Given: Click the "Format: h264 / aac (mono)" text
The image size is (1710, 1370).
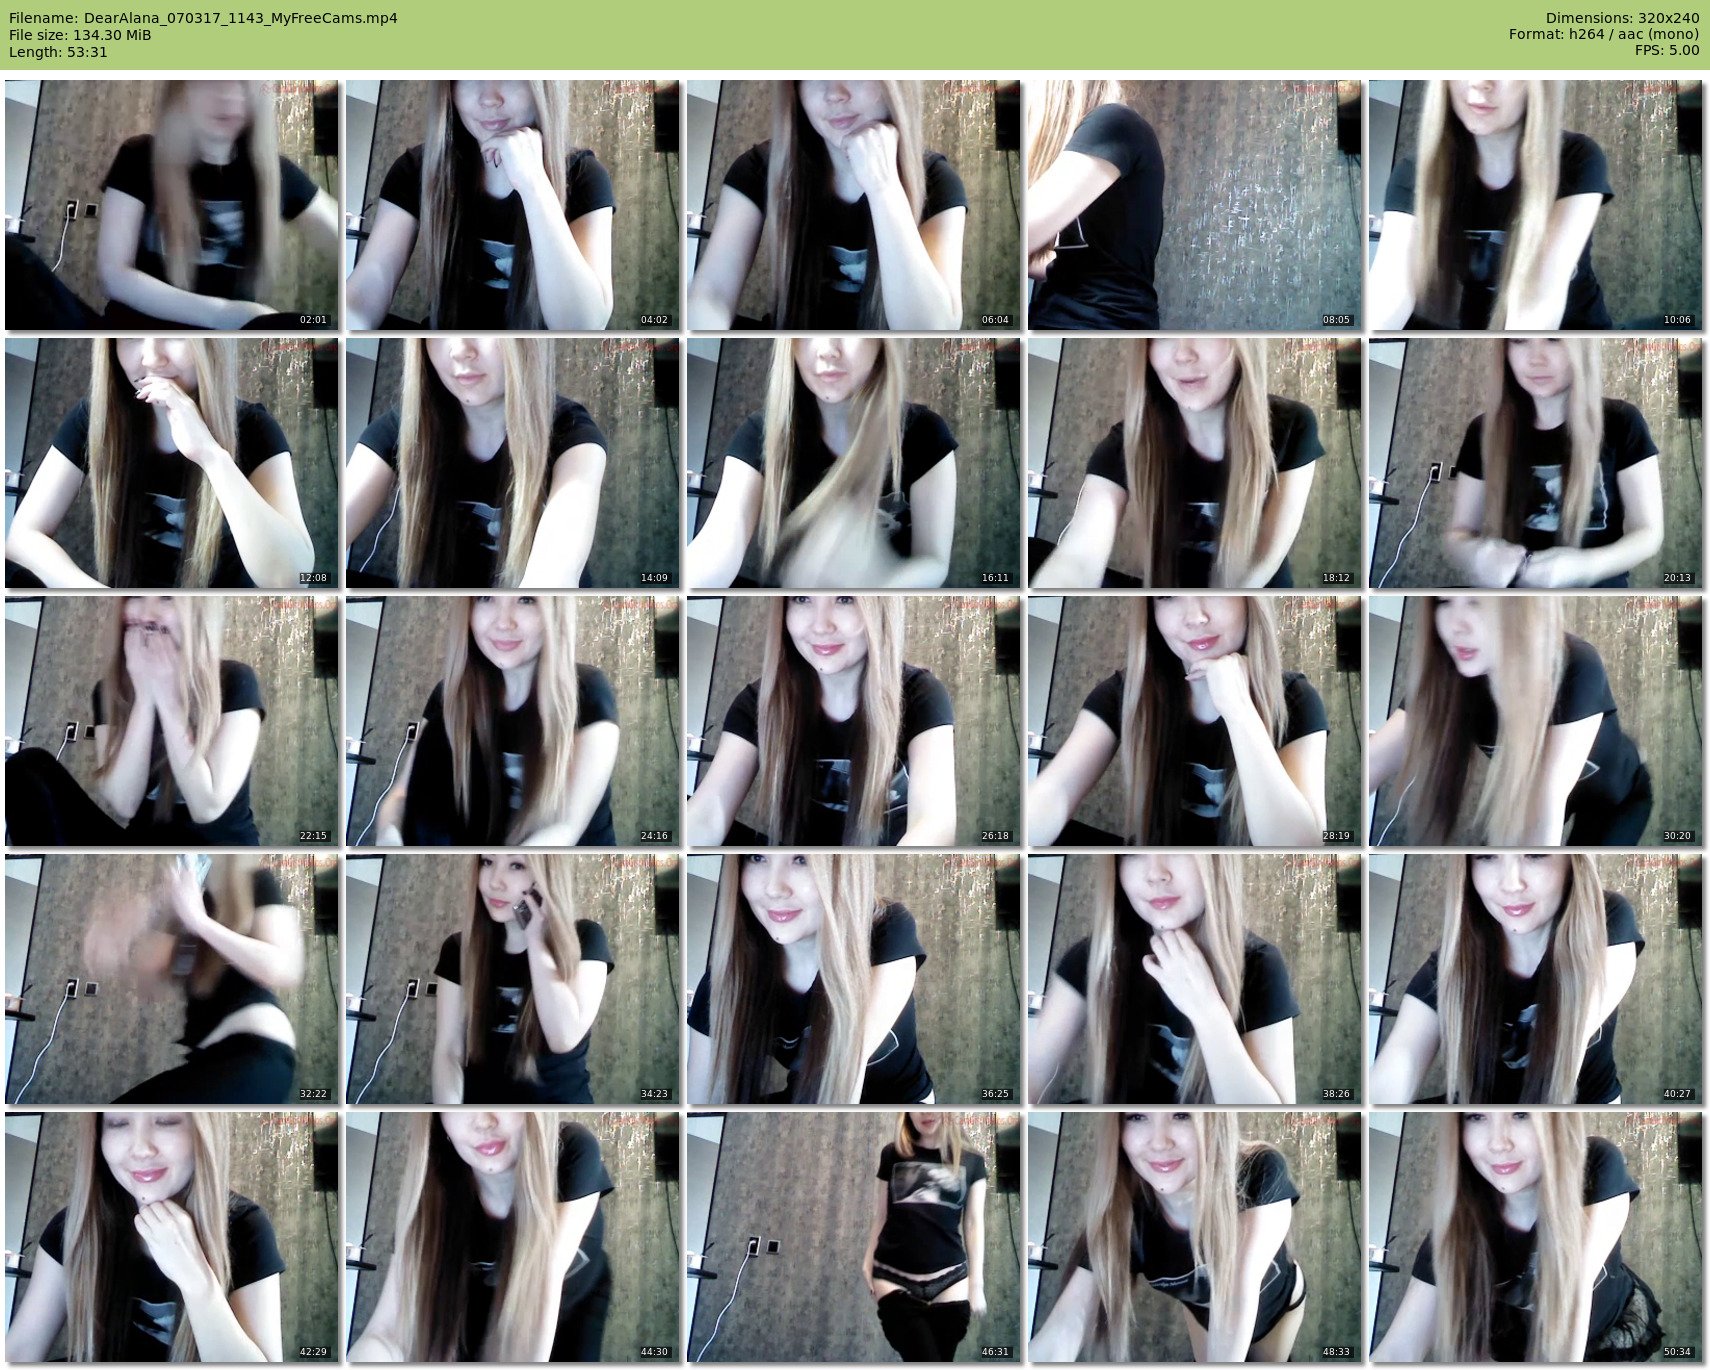Looking at the screenshot, I should tap(1604, 35).
